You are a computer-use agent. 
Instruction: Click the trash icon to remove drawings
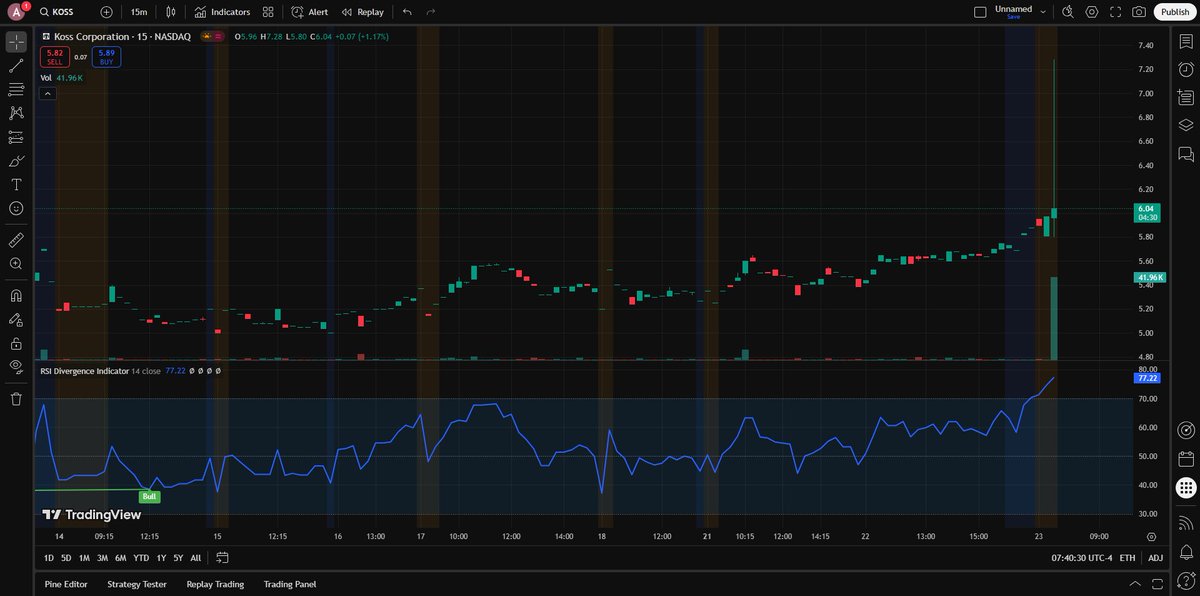coord(16,399)
